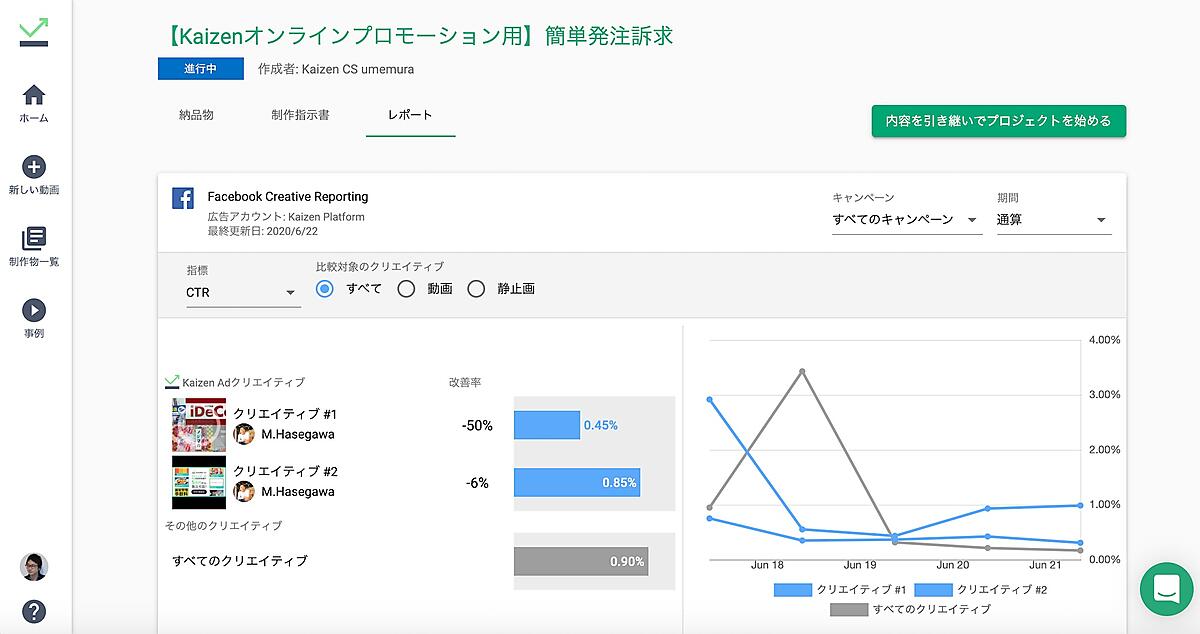
Task: Click the user avatar in sidebar
Action: [34, 567]
